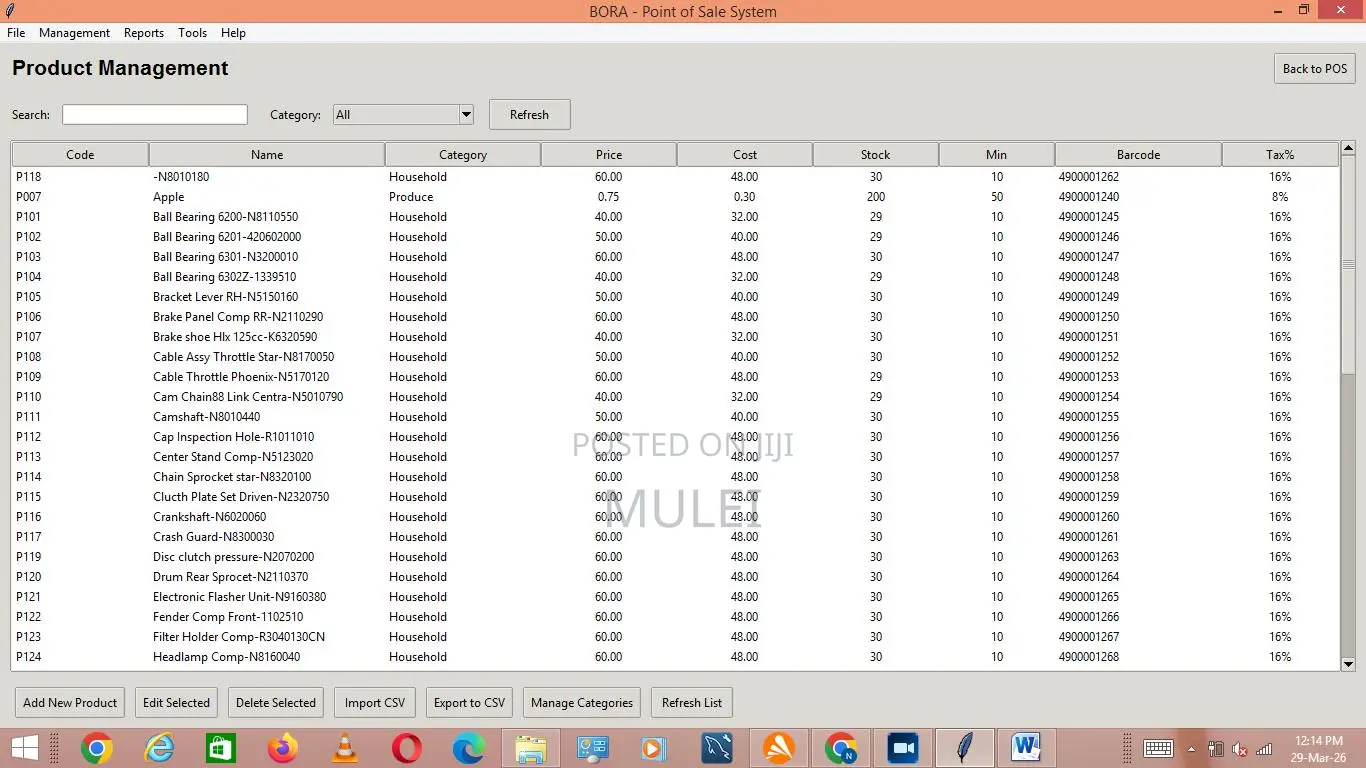Image resolution: width=1366 pixels, height=768 pixels.
Task: Click Export to CSV button
Action: pyautogui.click(x=469, y=703)
